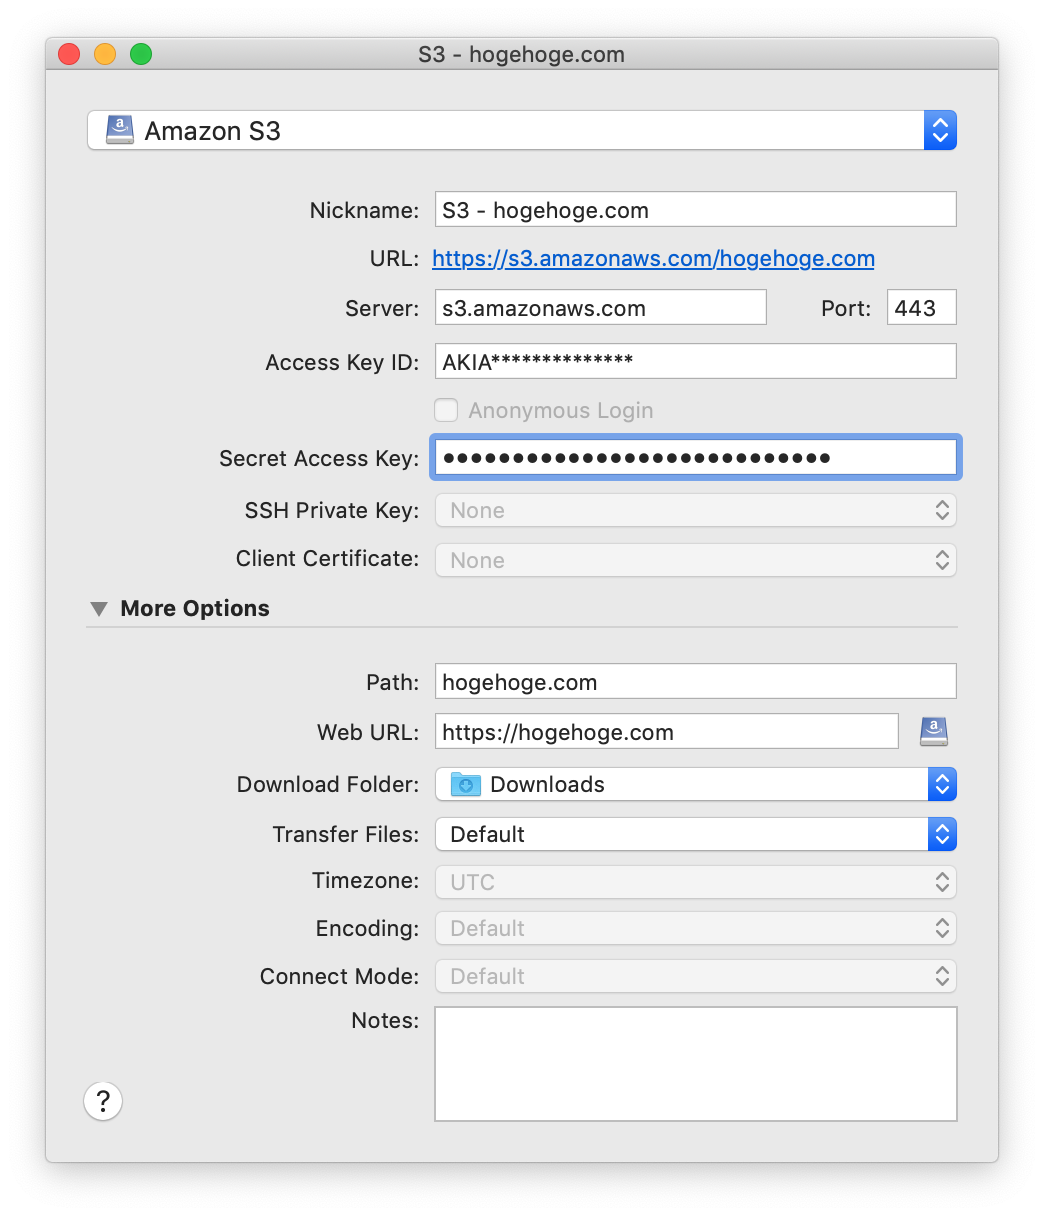Open the Amazon S3 protocol dropdown
The width and height of the screenshot is (1044, 1216).
click(522, 131)
